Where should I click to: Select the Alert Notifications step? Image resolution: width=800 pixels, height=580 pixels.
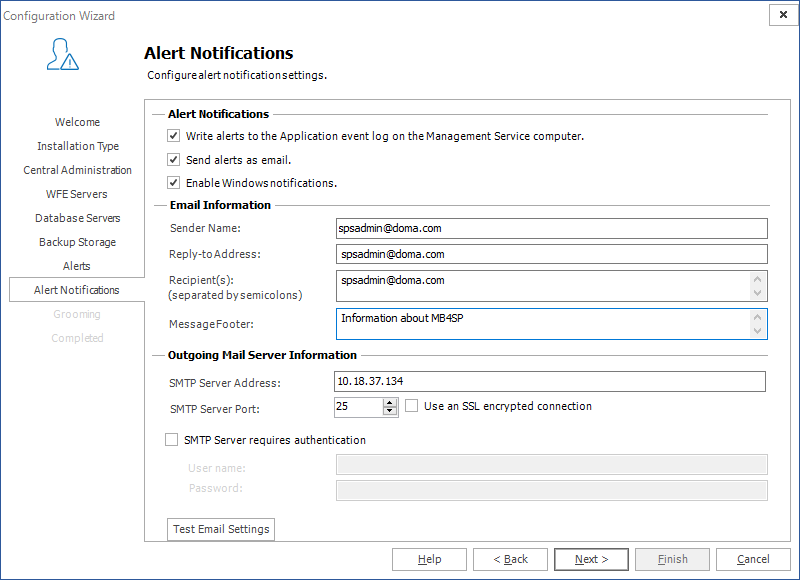point(77,290)
